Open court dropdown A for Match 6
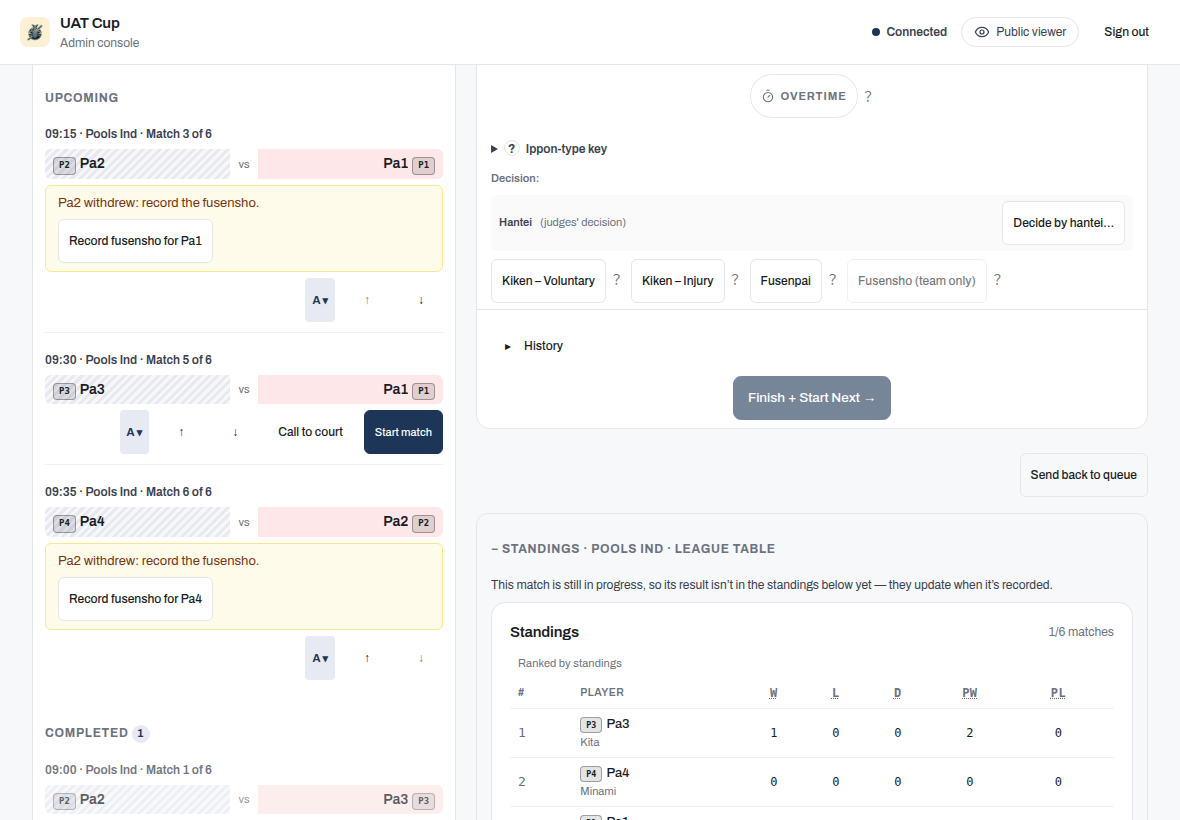The image size is (1180, 820). click(x=320, y=658)
